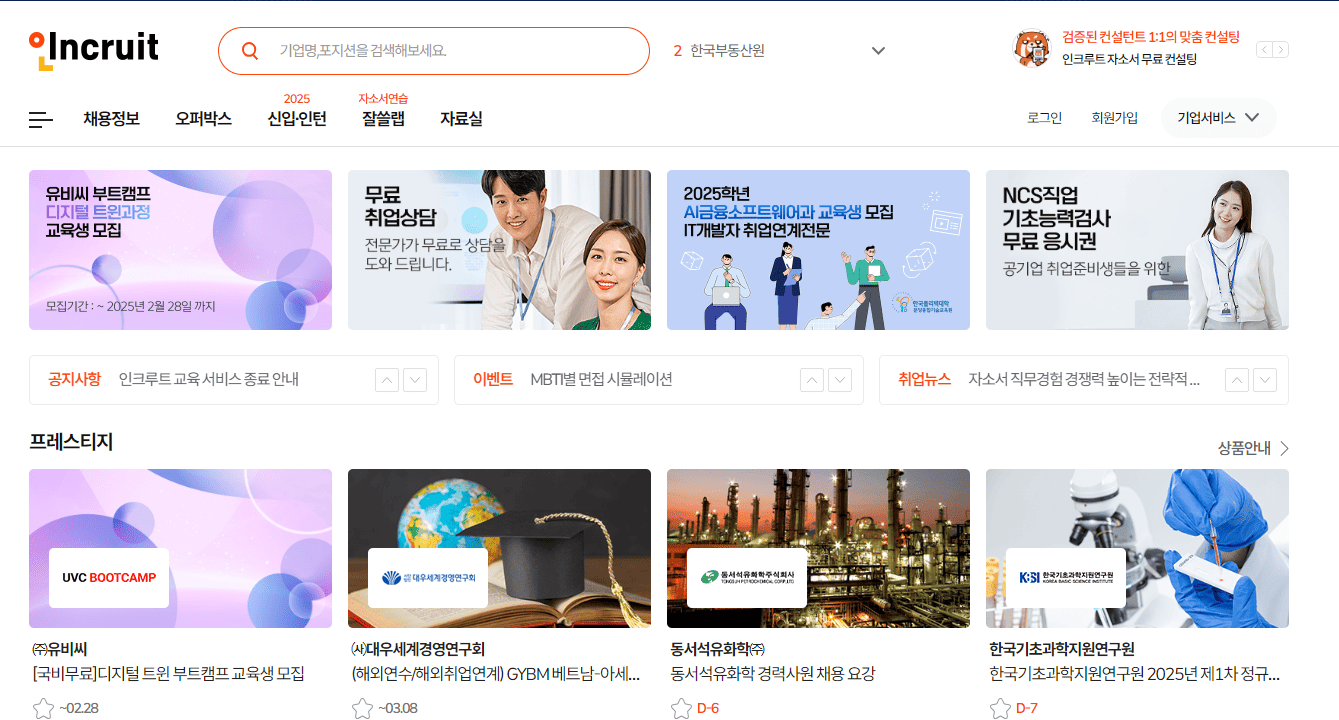Click the red panda consultant avatar
Image resolution: width=1339 pixels, height=720 pixels.
1032,47
